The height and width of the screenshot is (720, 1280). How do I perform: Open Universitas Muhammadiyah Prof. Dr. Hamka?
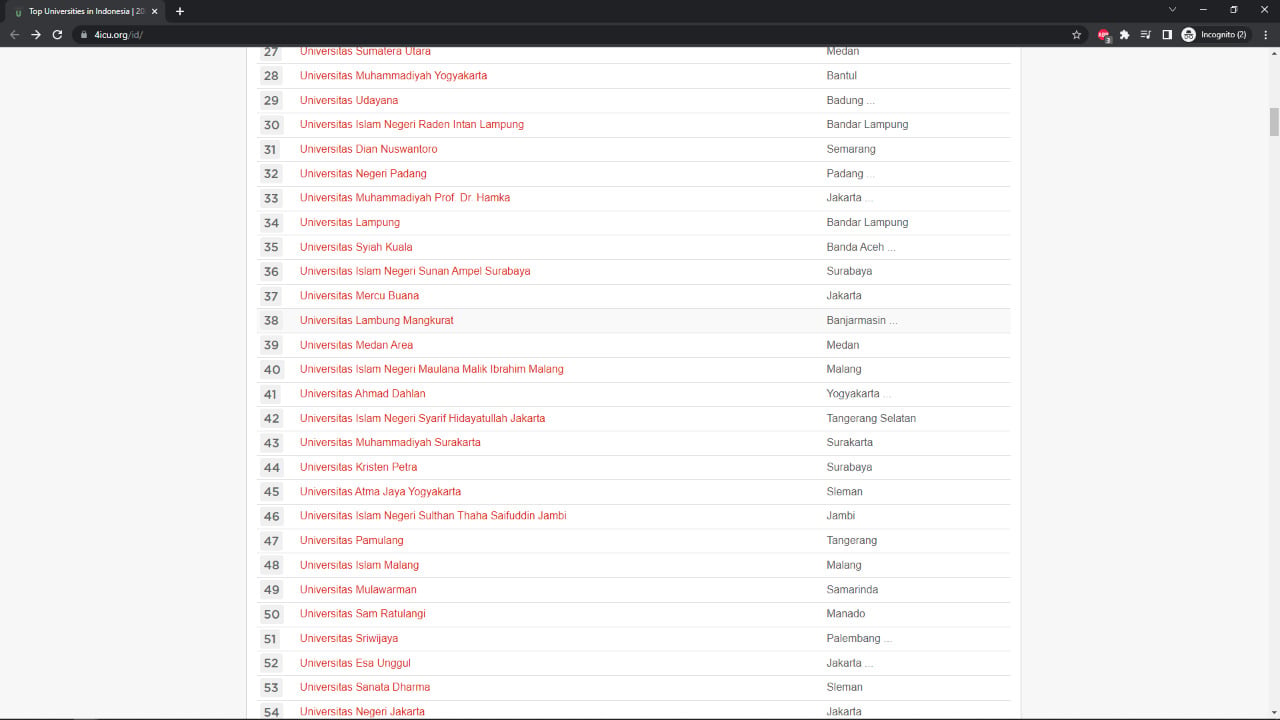tap(405, 198)
